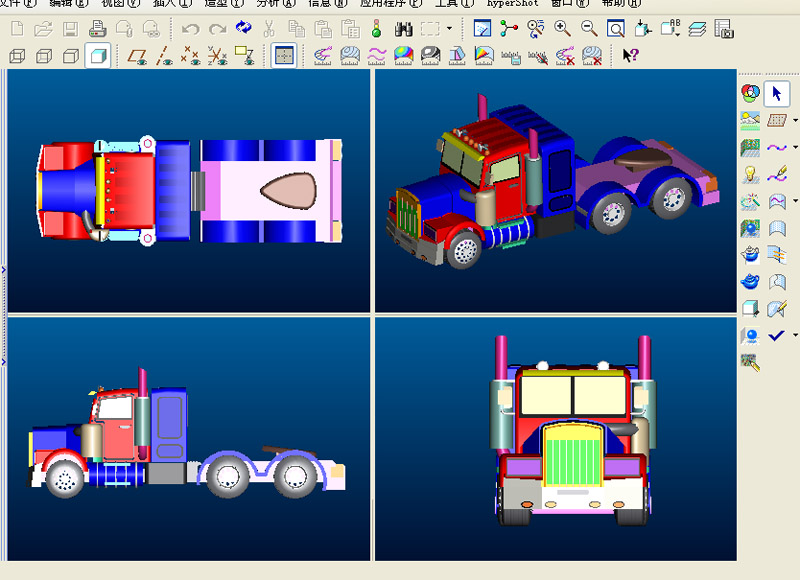The width and height of the screenshot is (800, 580).
Task: Click the Copy icon
Action: coord(296,29)
